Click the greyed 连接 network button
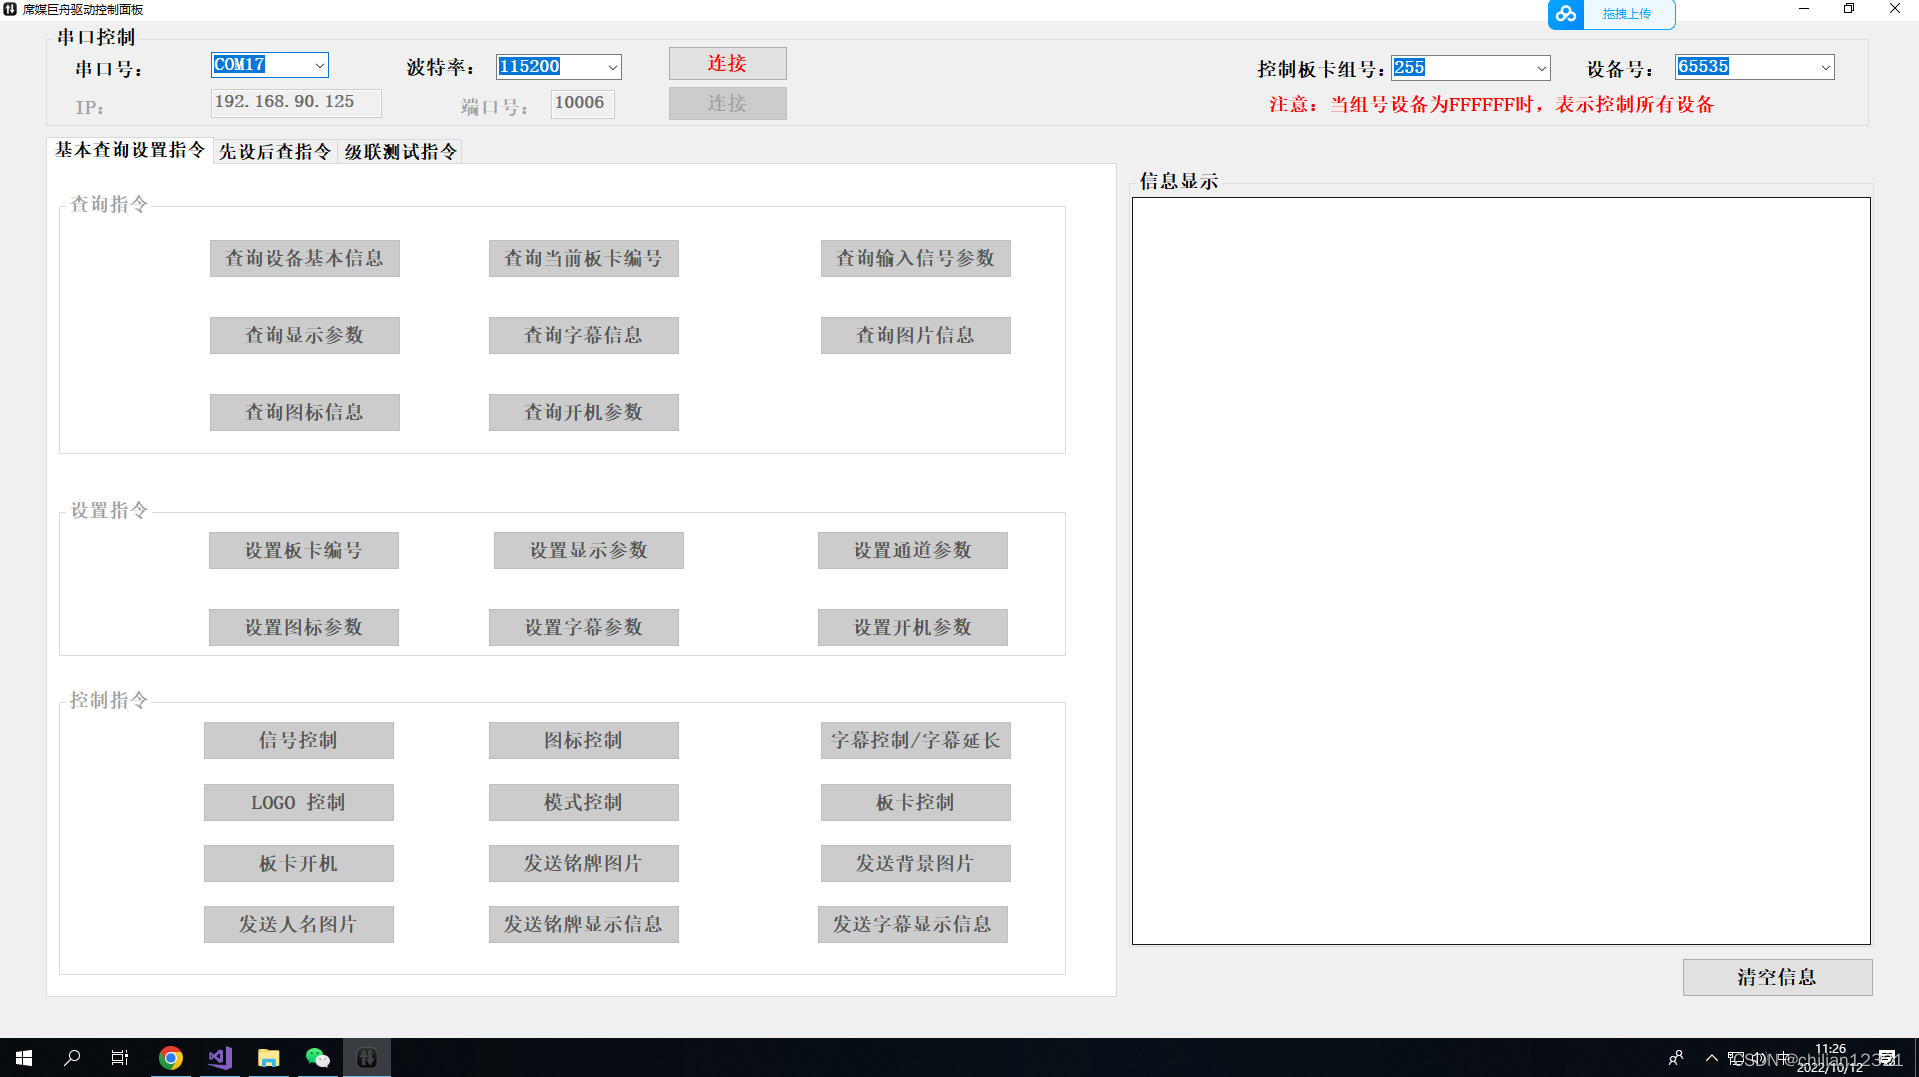1919x1077 pixels. (727, 103)
